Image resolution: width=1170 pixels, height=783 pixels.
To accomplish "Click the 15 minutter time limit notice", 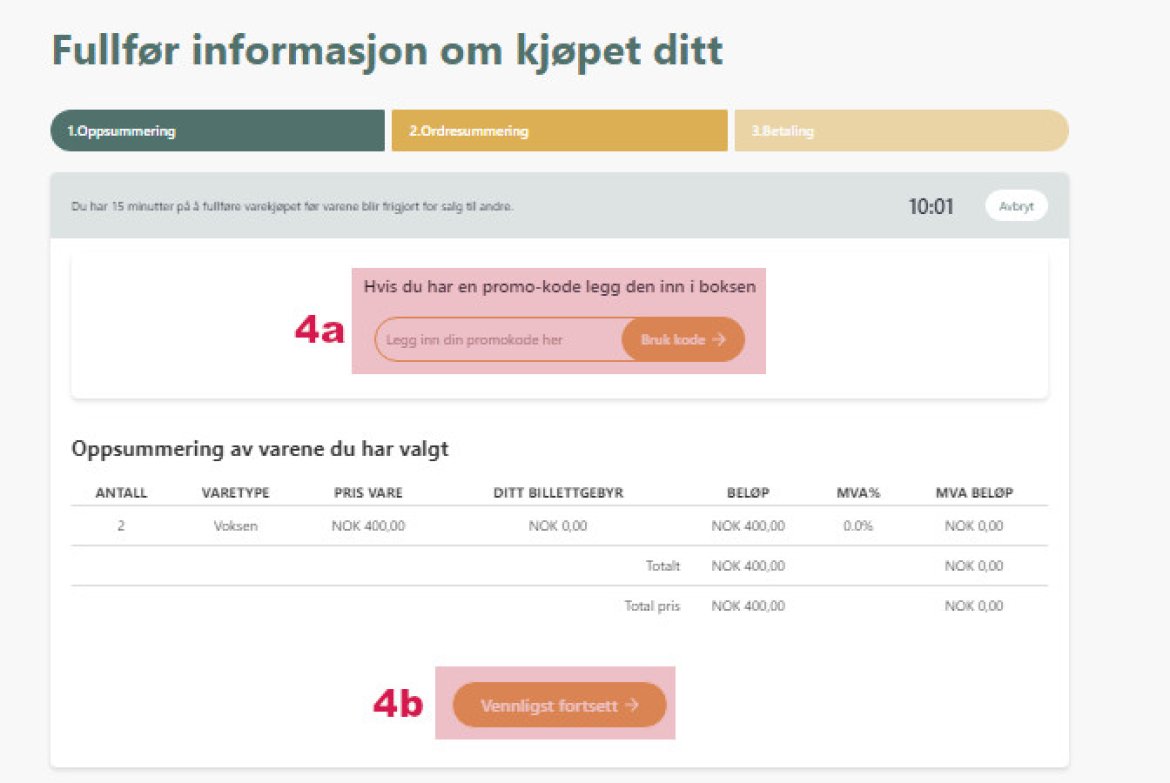I will [292, 207].
